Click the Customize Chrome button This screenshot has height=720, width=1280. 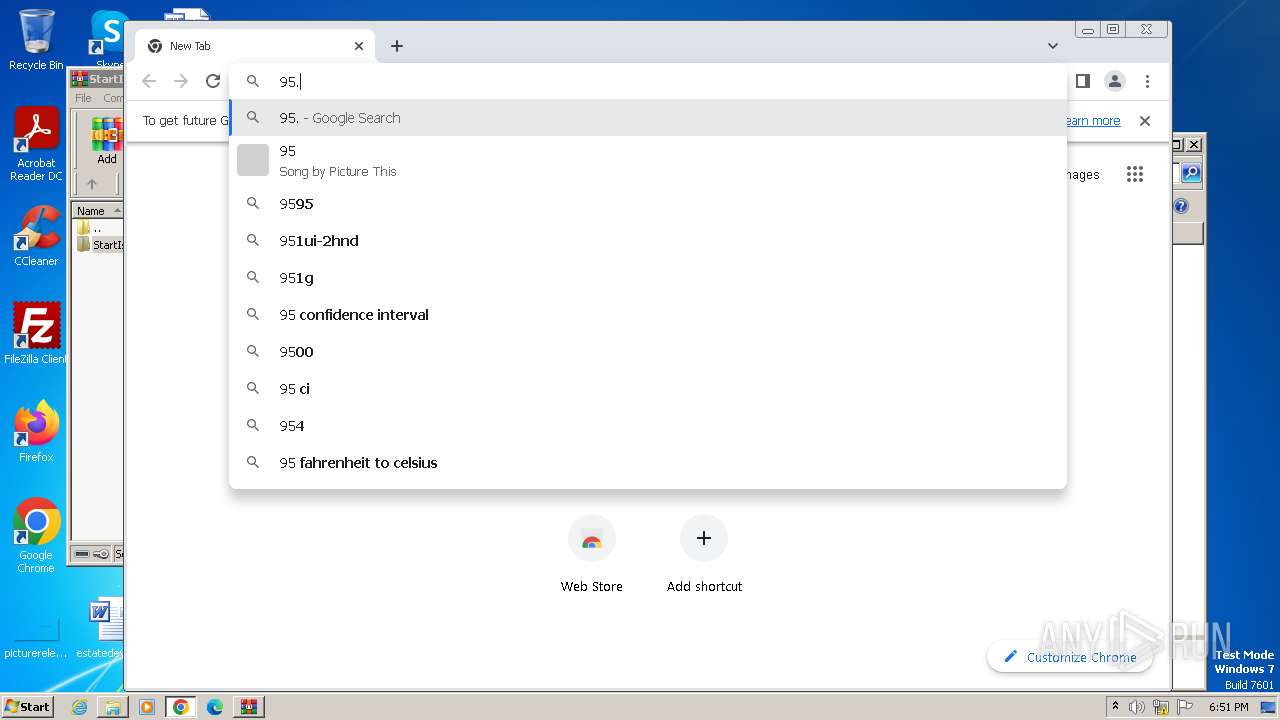pyautogui.click(x=1070, y=657)
